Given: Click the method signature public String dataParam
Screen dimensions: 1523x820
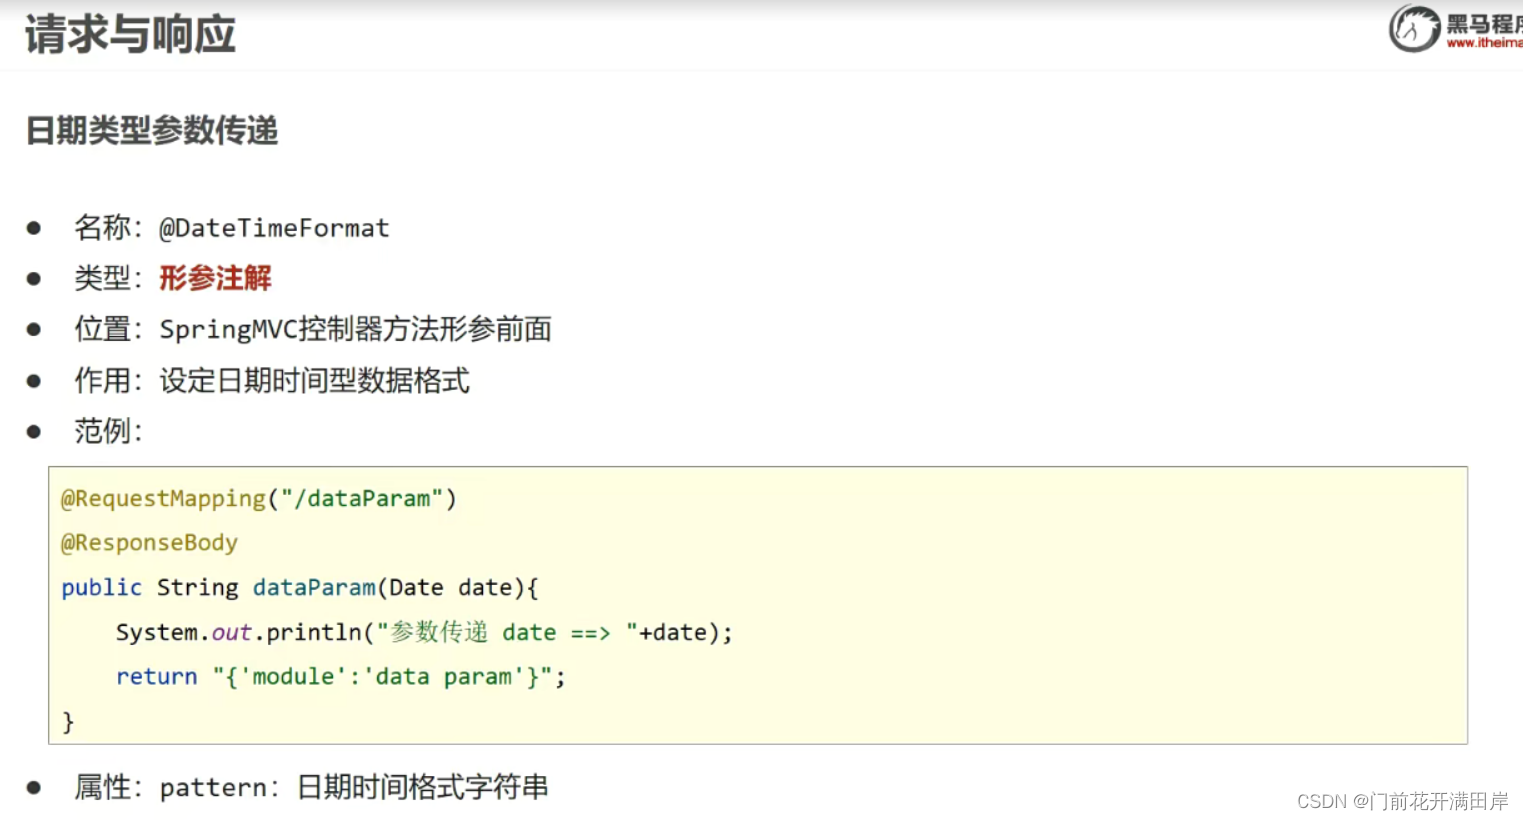Looking at the screenshot, I should pos(300,588).
